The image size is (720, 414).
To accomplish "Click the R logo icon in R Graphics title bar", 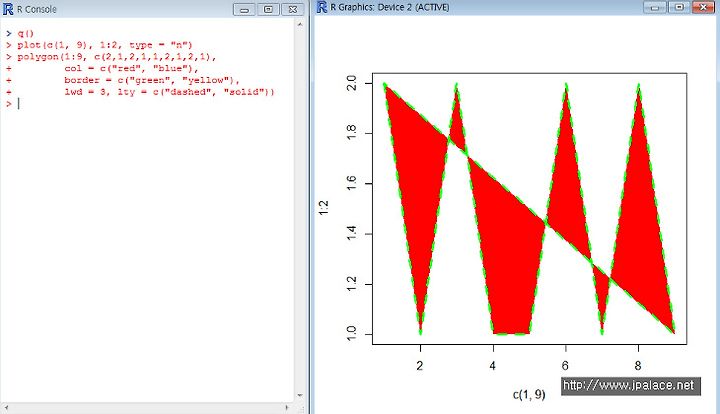I will (322, 7).
